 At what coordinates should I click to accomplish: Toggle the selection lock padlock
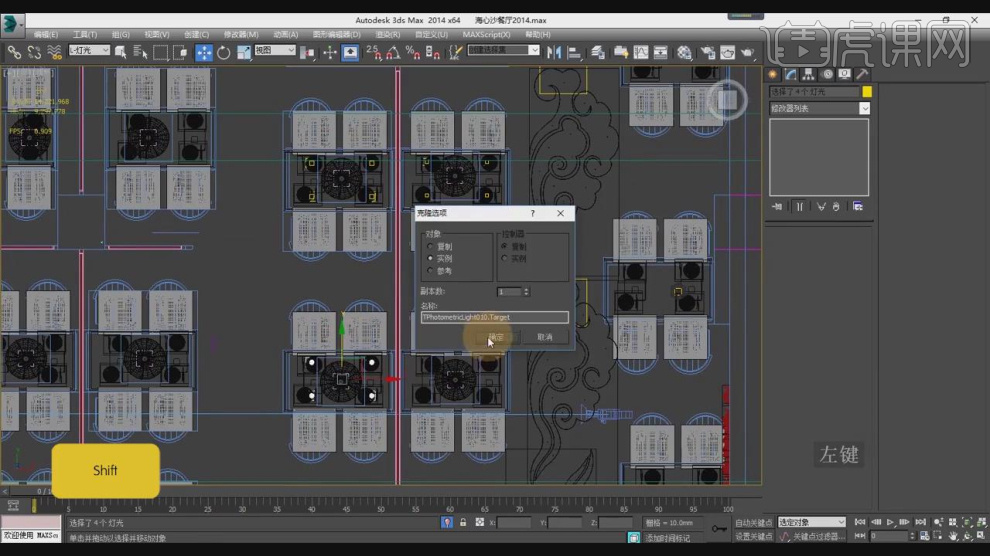pos(463,523)
